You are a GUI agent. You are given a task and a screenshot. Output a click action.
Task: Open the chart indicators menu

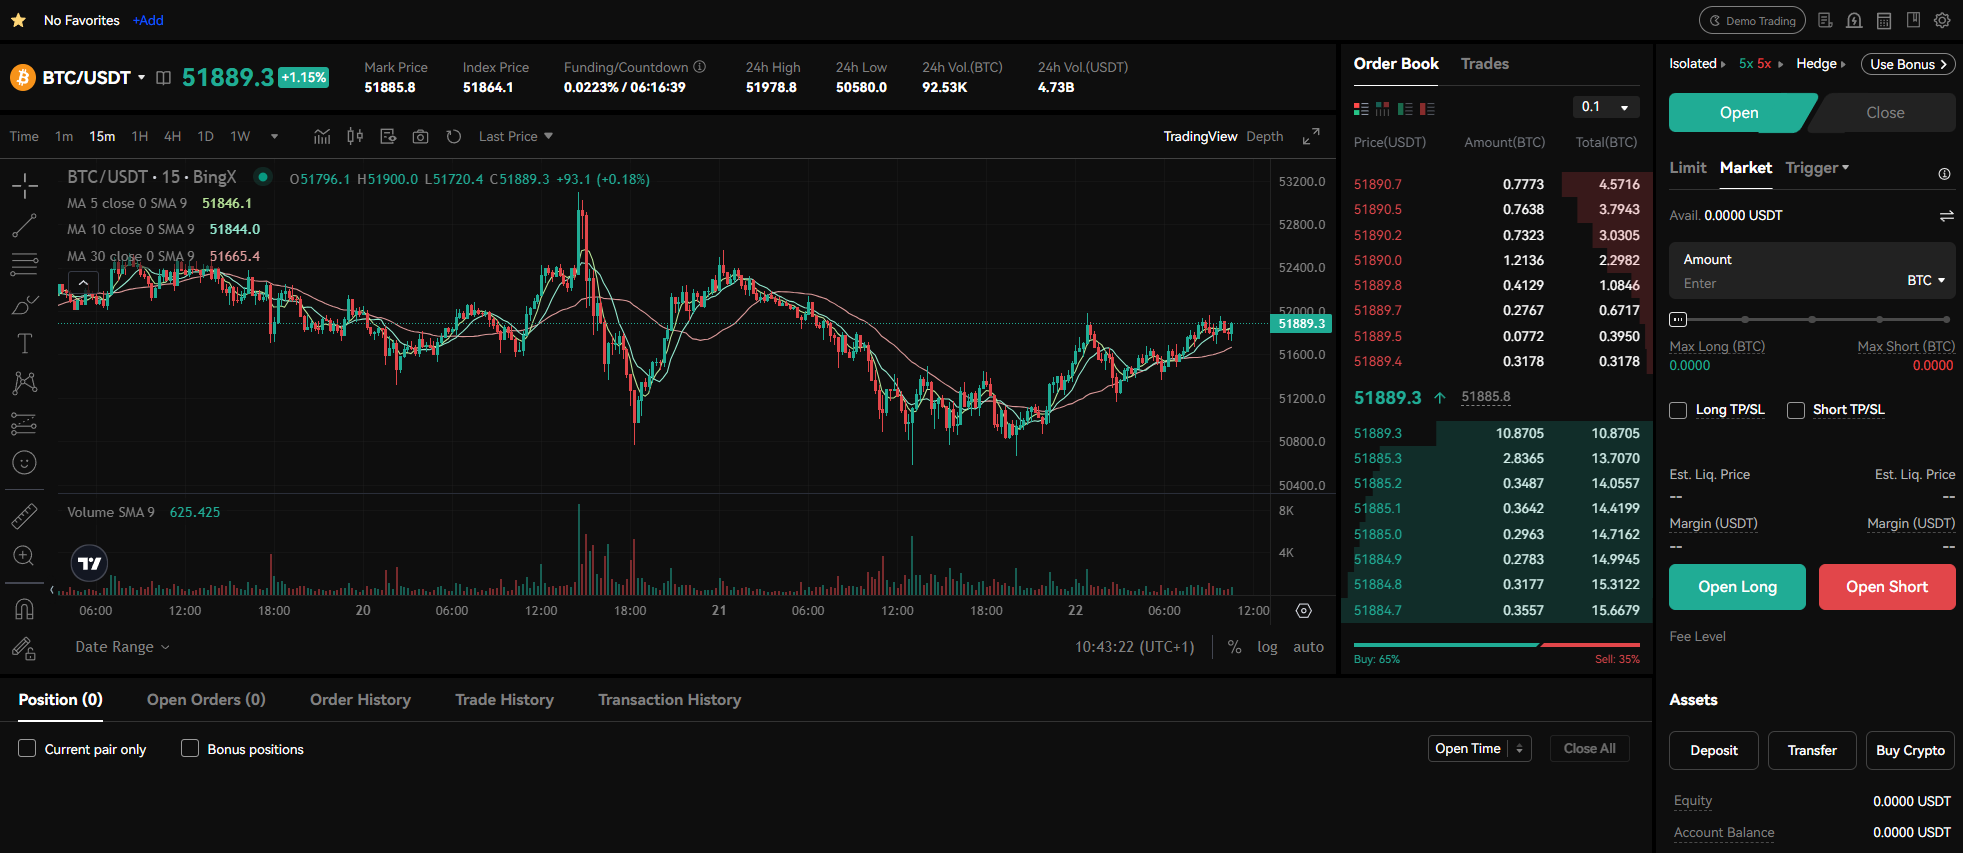point(322,136)
